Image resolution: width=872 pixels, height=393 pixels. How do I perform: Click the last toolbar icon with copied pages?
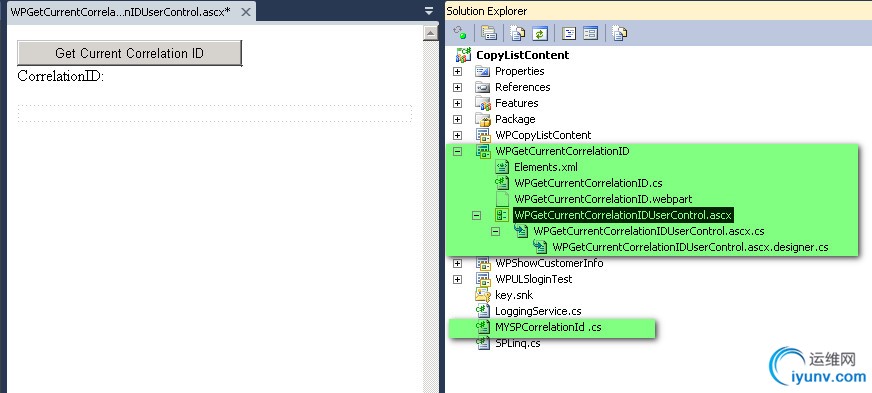(x=620, y=33)
